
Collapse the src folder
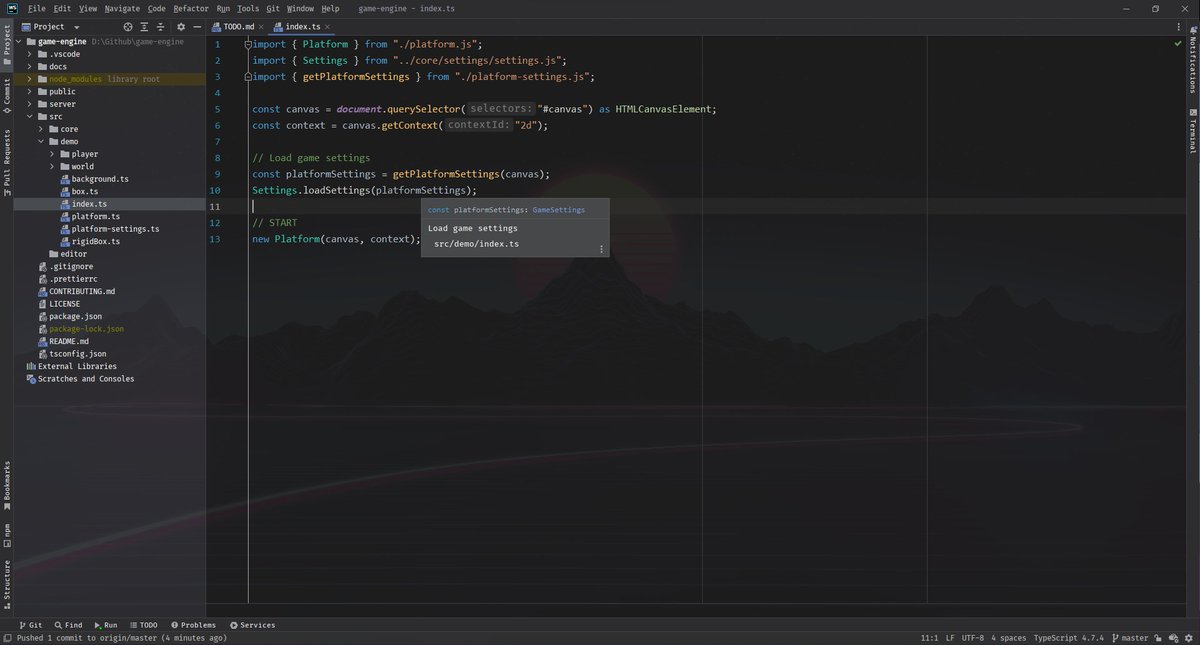tap(30, 116)
